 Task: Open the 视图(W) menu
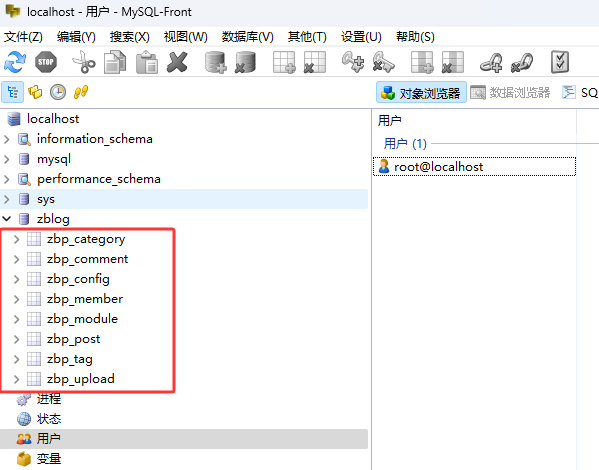coord(185,37)
